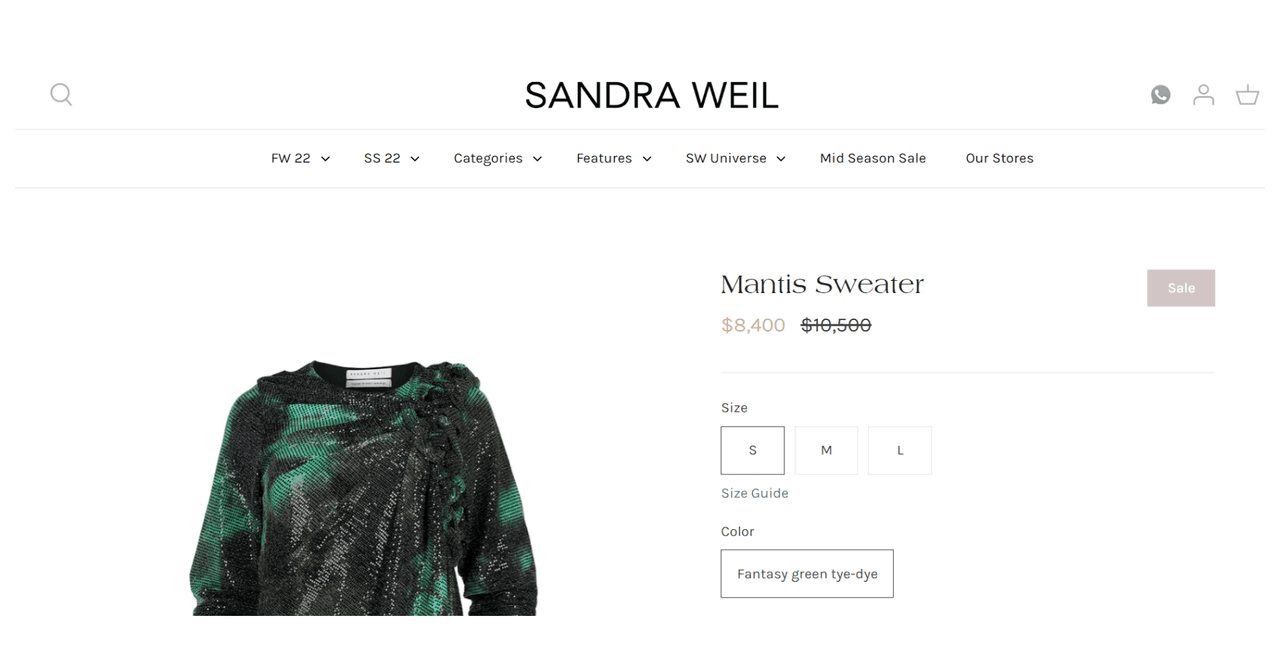The height and width of the screenshot is (670, 1280).
Task: Expand the Categories dropdown menu
Action: [497, 158]
